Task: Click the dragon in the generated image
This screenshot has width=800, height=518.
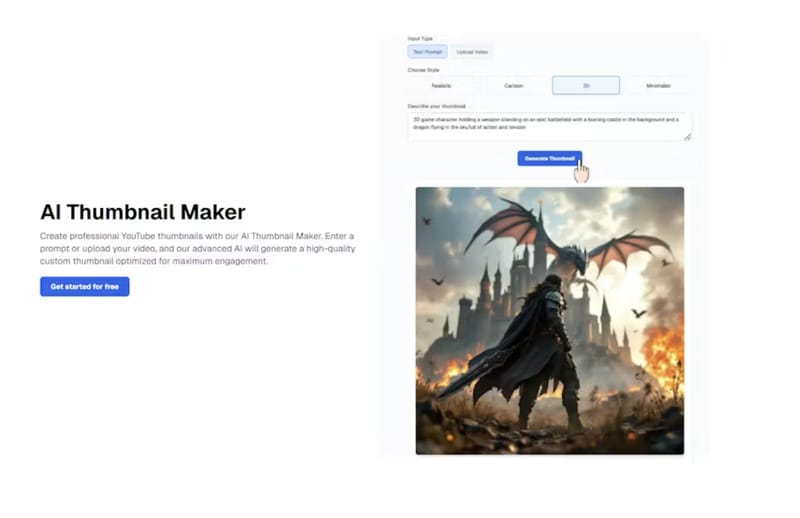Action: tap(570, 240)
